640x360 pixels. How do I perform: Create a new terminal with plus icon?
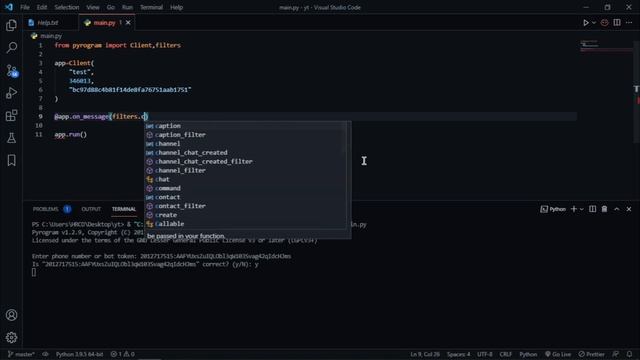(573, 209)
